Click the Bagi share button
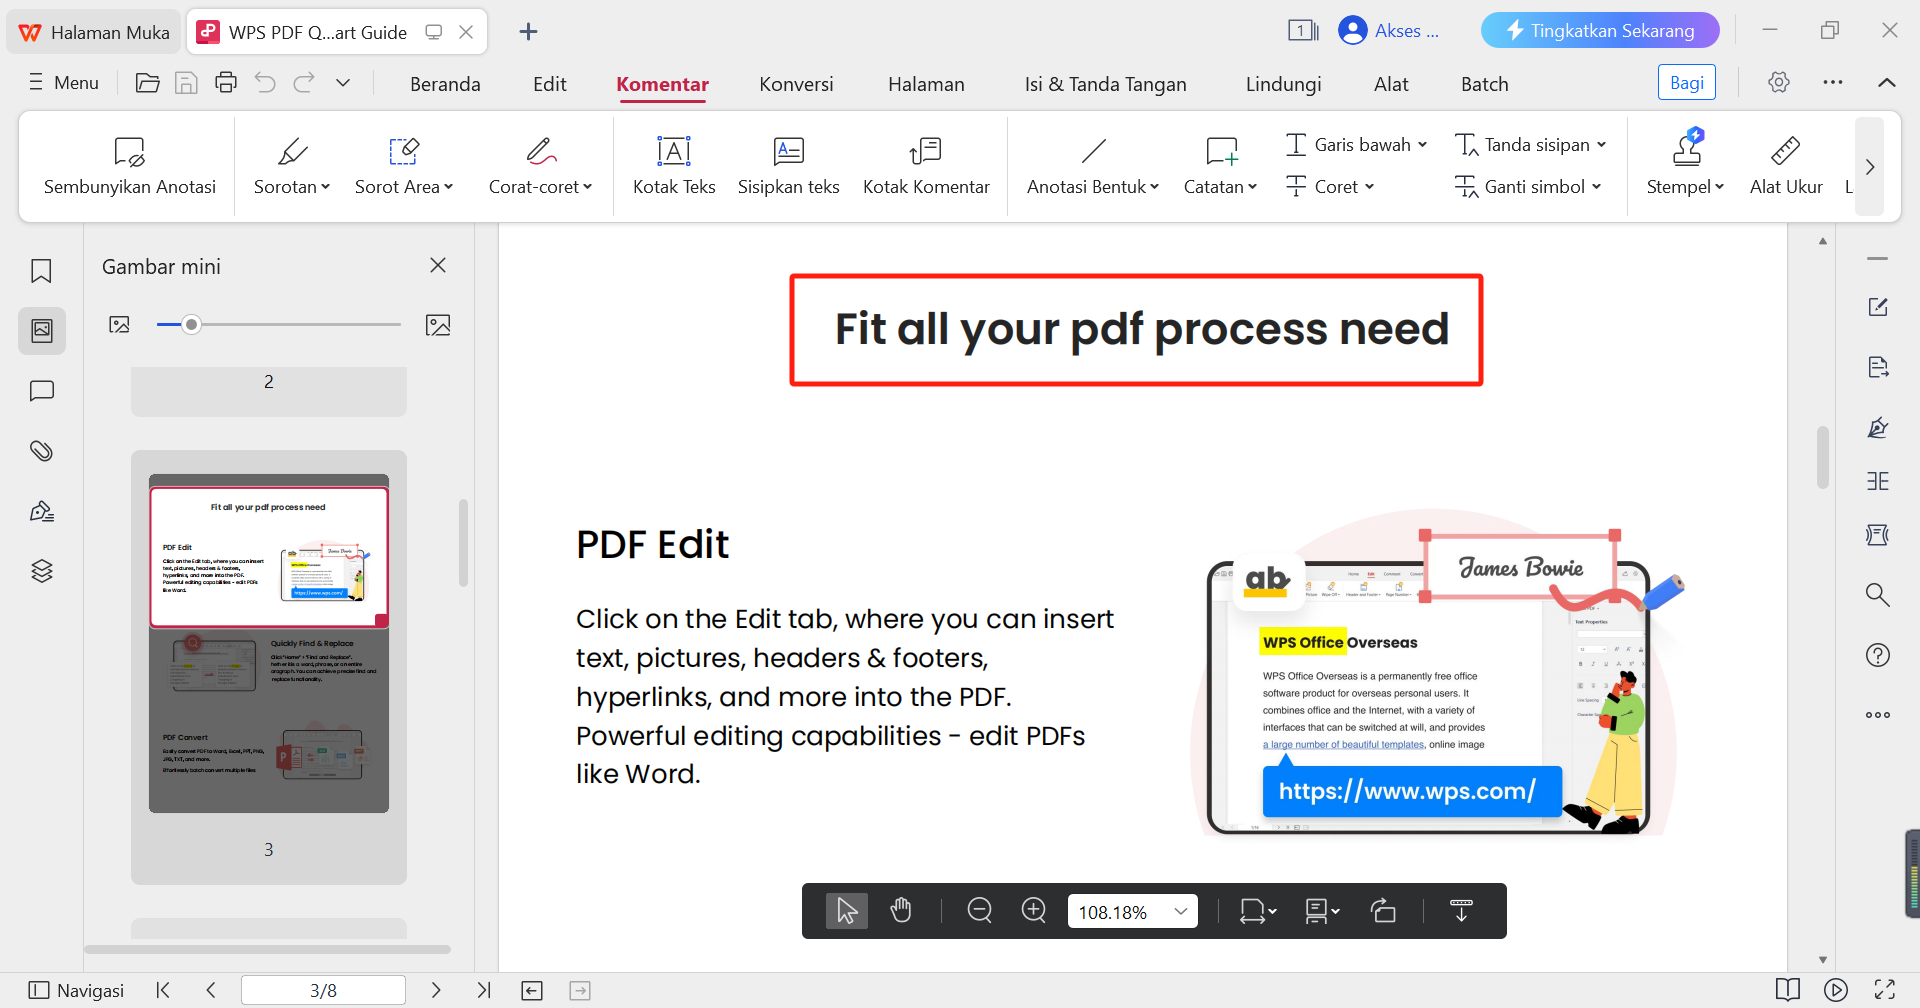Image resolution: width=1920 pixels, height=1008 pixels. coord(1686,82)
